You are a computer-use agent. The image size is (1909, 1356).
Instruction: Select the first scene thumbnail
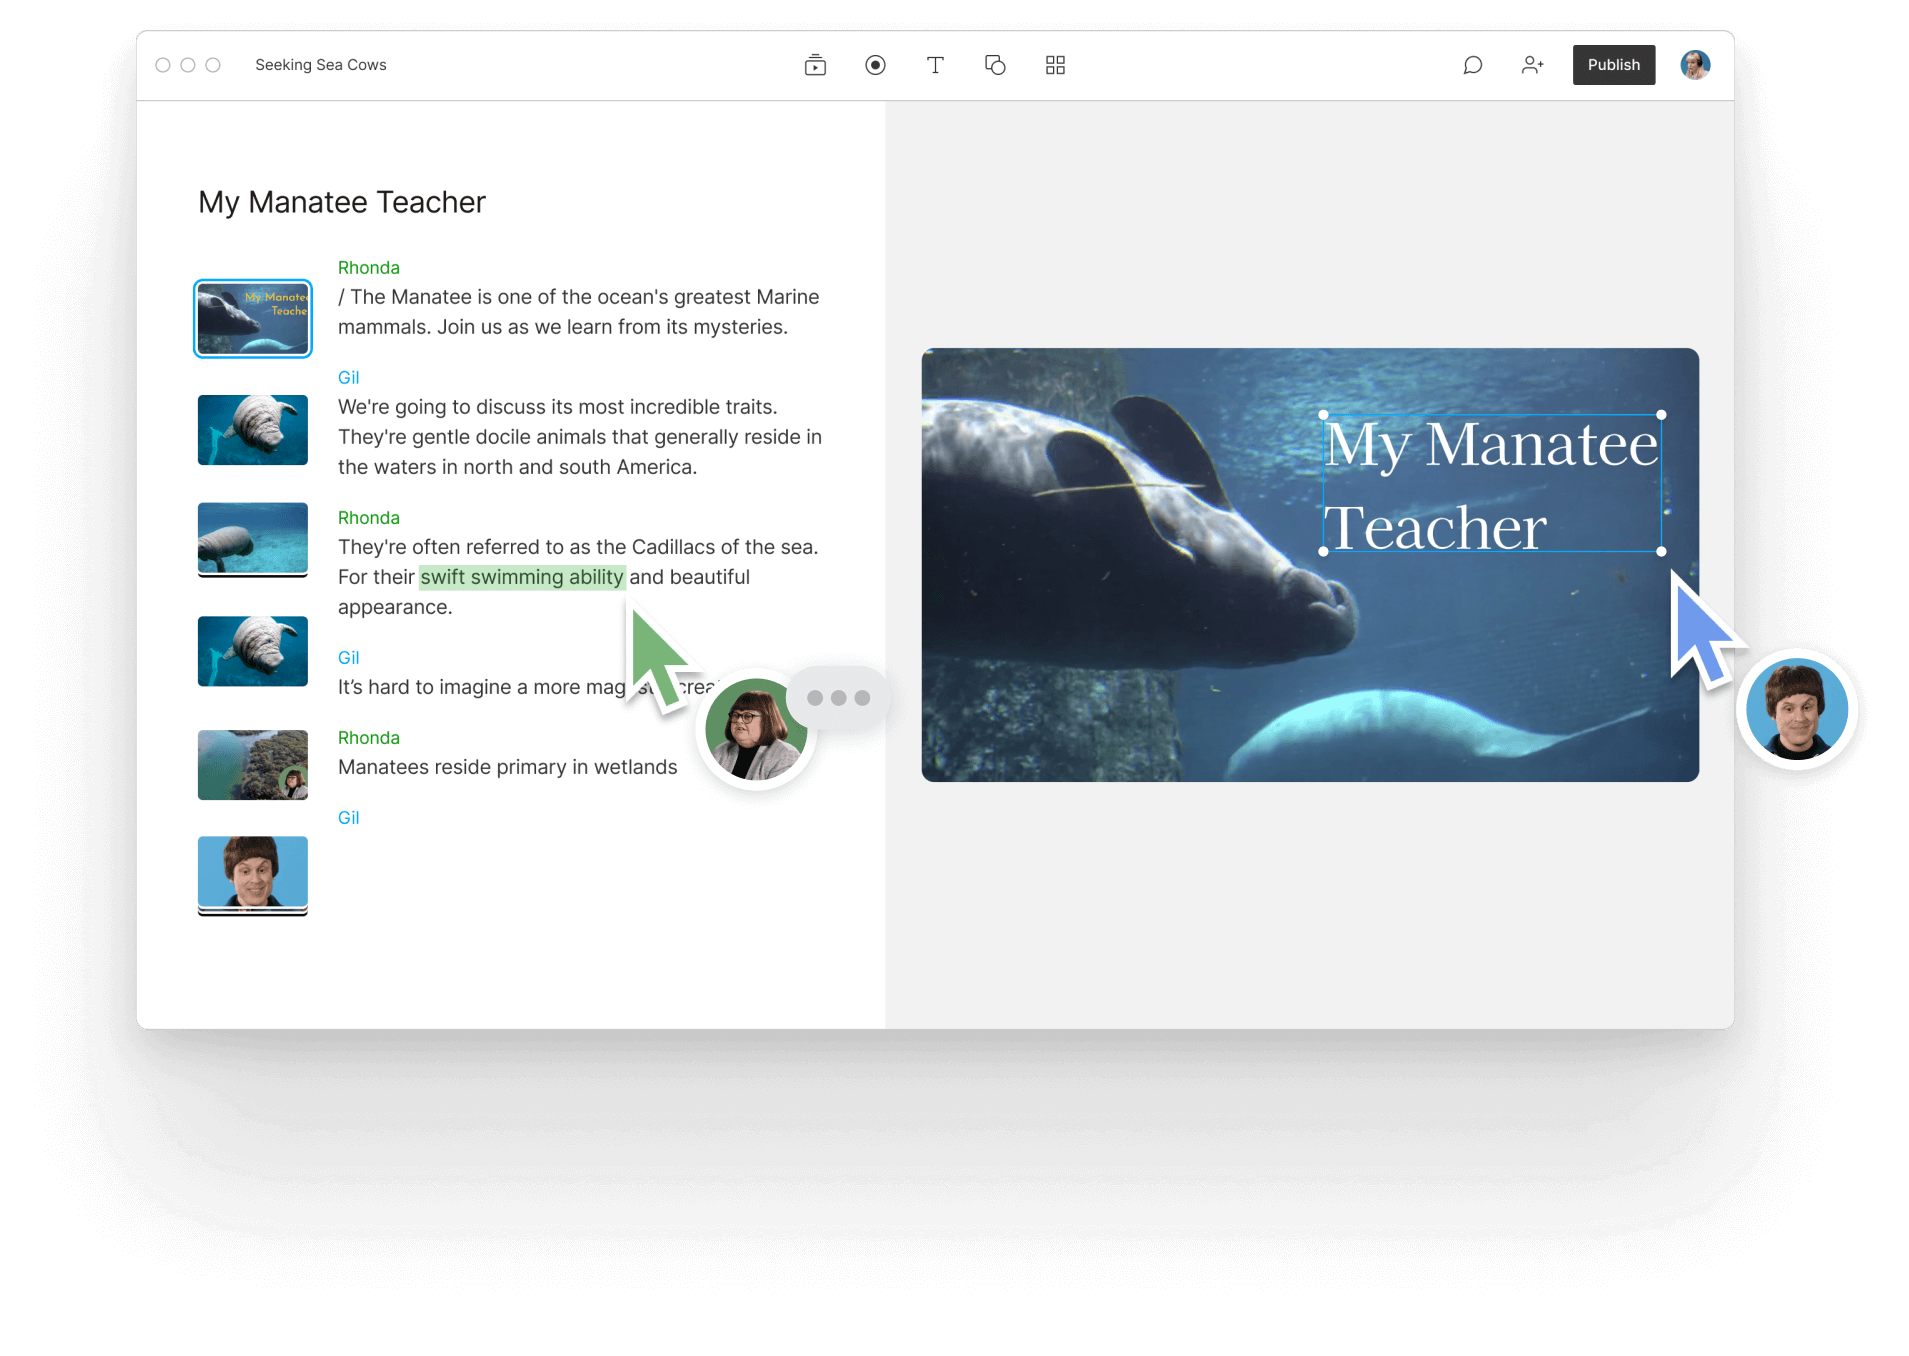point(252,318)
